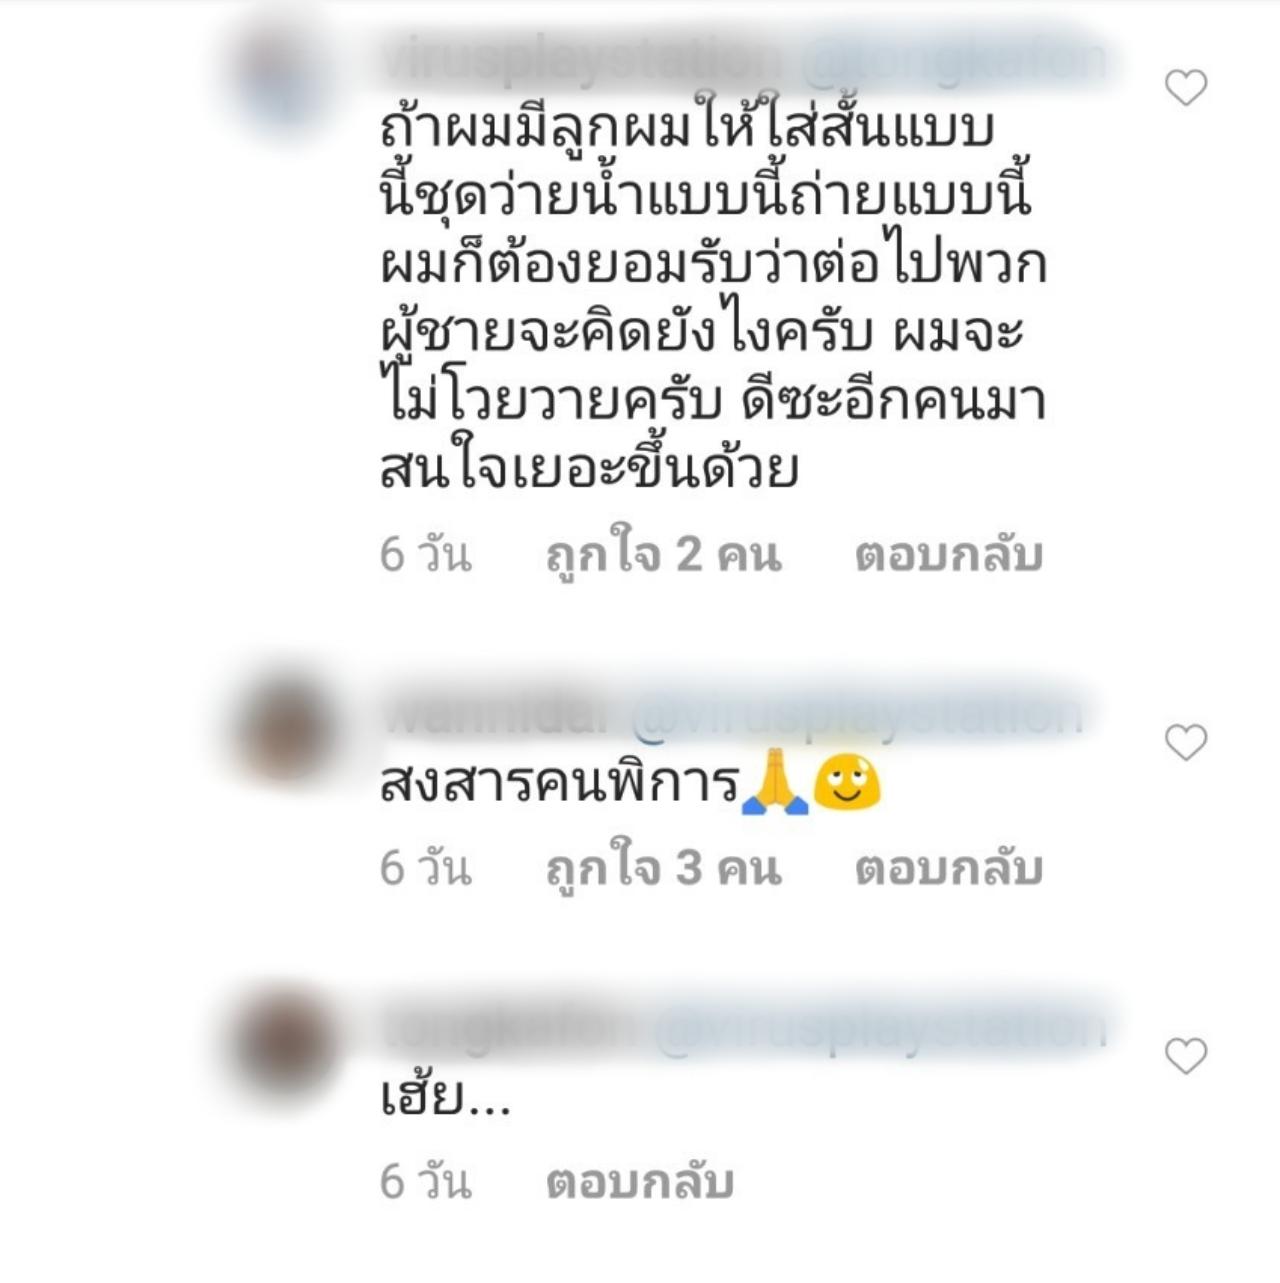Select the long comment text starting ถ้าผมมีลูก
Viewport: 1280px width, 1283px height.
click(713, 299)
